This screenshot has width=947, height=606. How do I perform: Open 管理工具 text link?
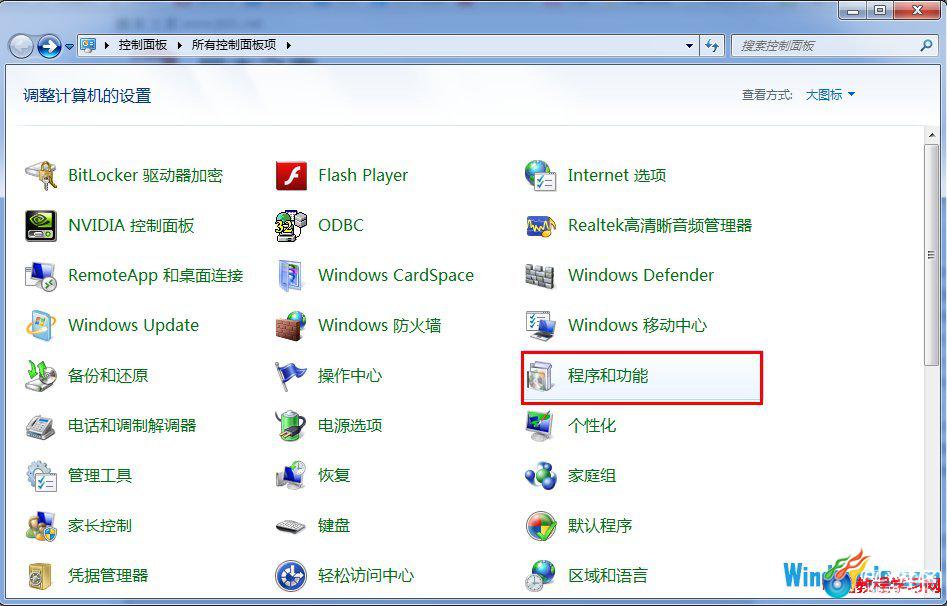[x=100, y=475]
